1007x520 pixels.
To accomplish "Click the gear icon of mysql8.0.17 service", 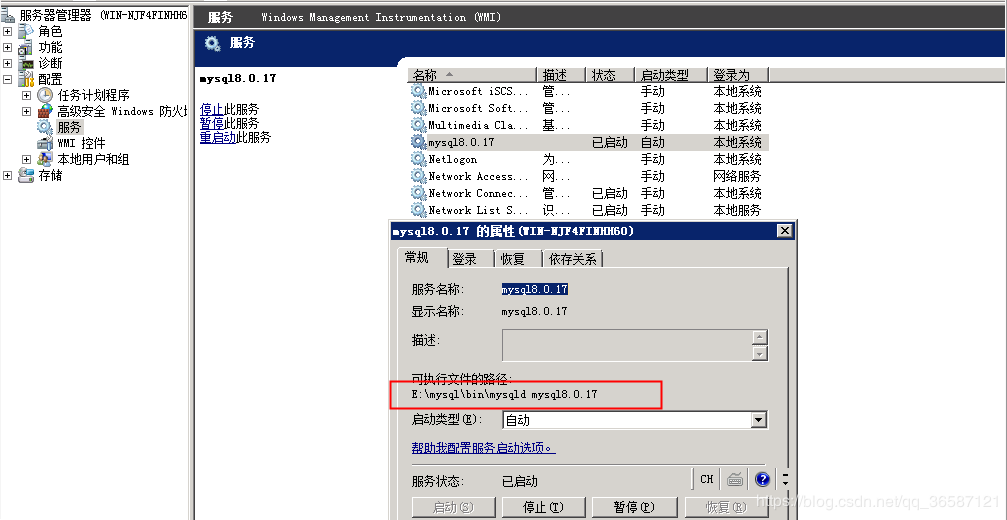I will coord(419,143).
